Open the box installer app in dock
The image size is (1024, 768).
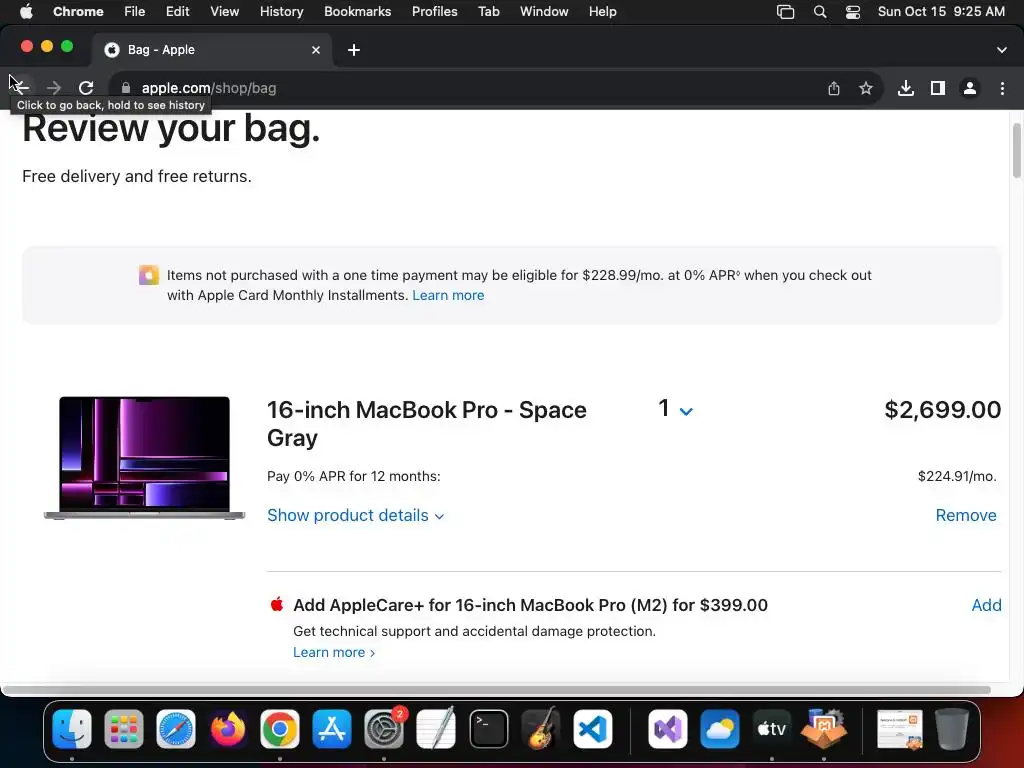click(824, 728)
